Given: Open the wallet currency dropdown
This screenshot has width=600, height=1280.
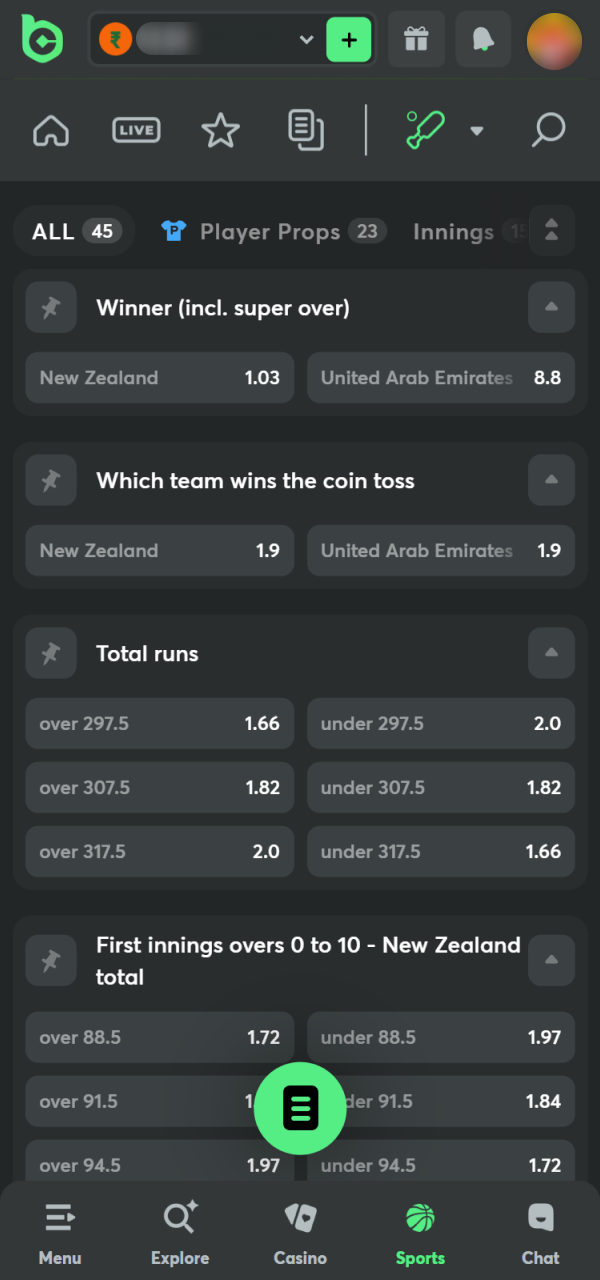Looking at the screenshot, I should (306, 39).
